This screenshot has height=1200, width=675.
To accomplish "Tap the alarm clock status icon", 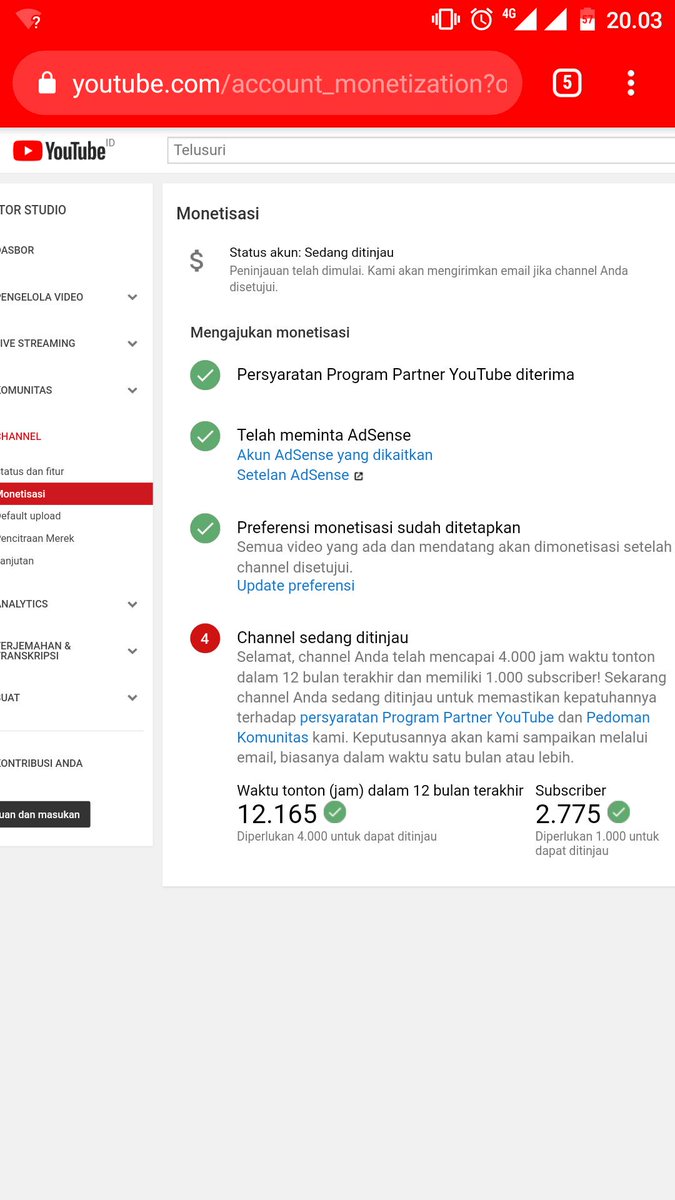I will [x=482, y=19].
